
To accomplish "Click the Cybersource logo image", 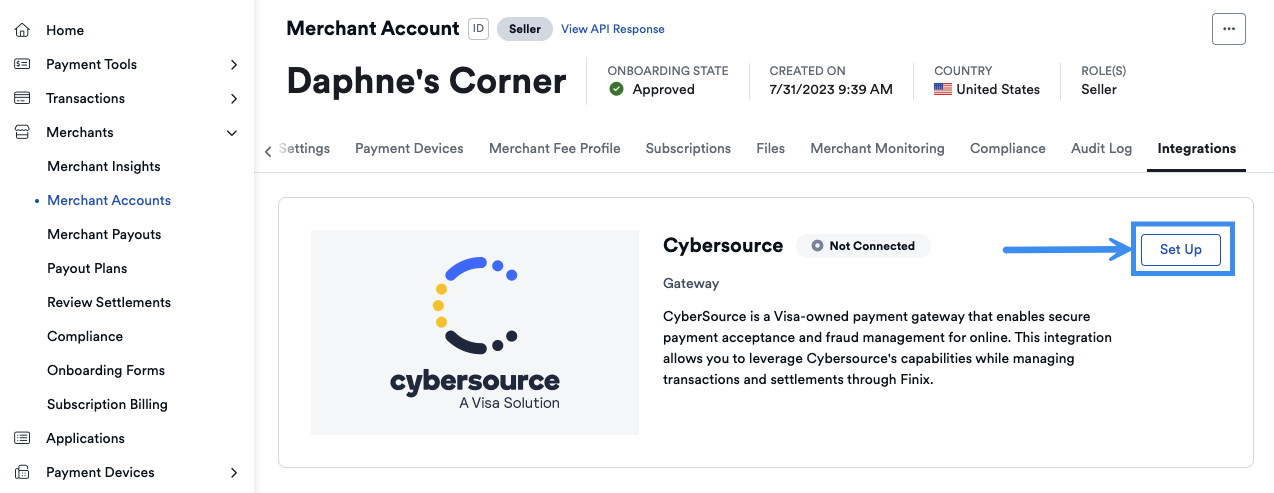I will [475, 332].
